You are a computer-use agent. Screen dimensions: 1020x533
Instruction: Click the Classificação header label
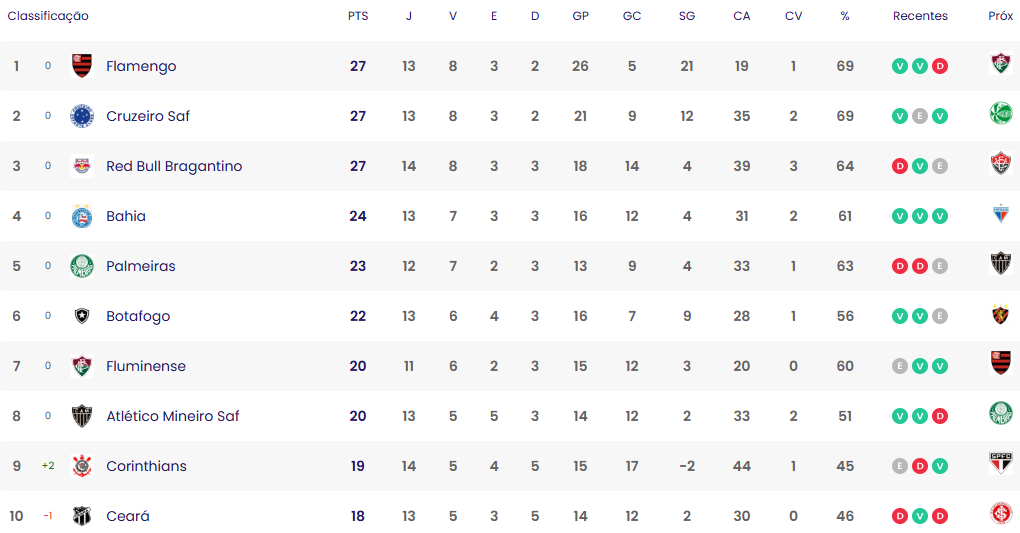[48, 16]
